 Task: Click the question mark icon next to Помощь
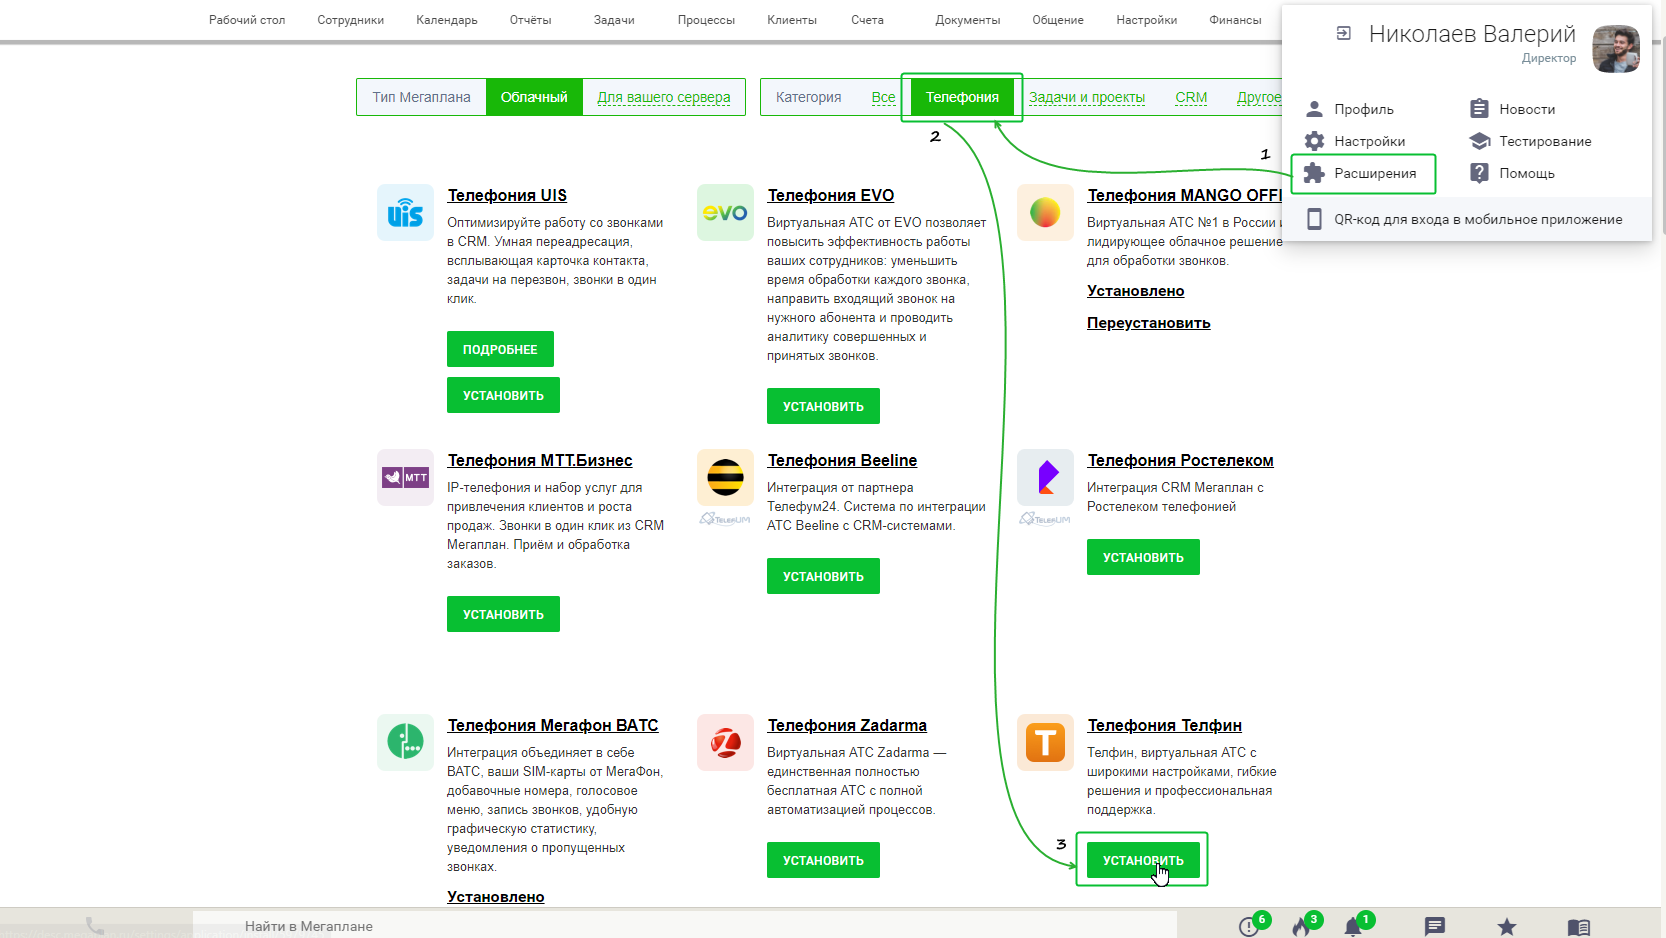[1479, 173]
